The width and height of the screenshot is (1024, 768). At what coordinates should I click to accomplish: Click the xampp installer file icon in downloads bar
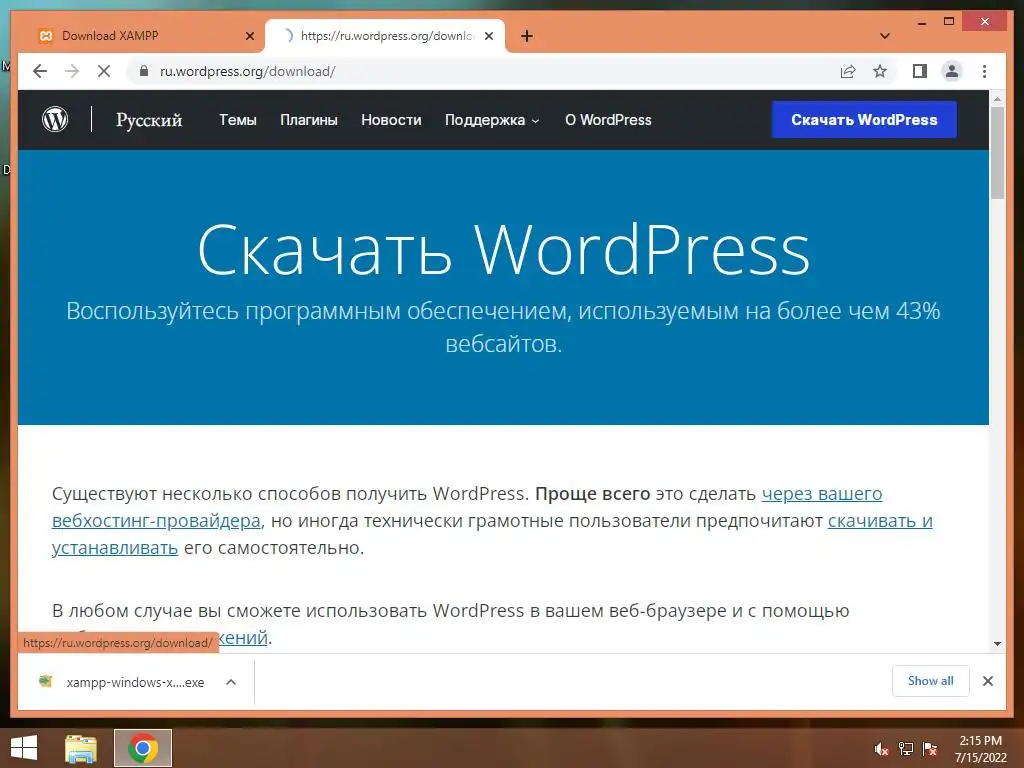[45, 682]
